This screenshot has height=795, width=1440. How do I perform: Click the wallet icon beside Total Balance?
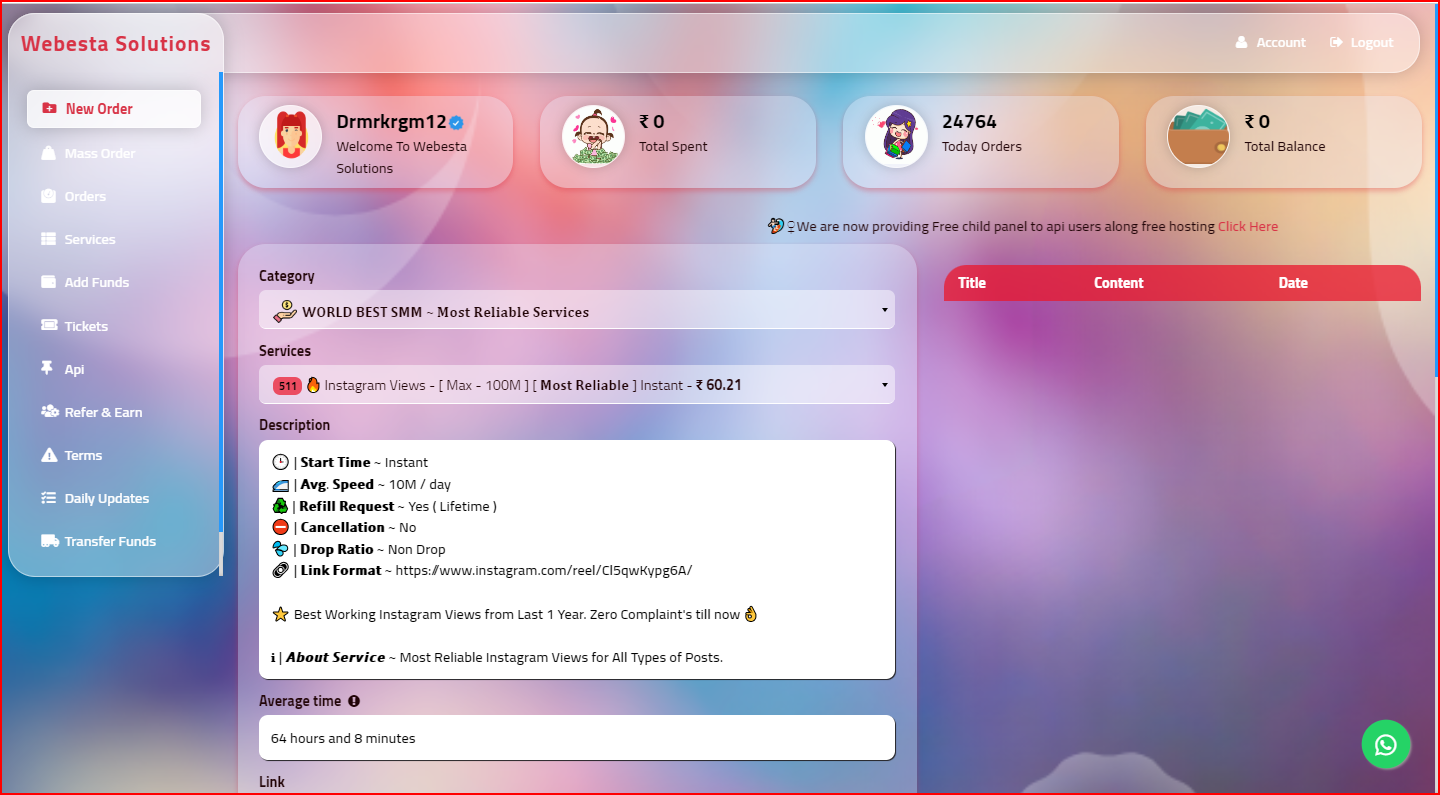pos(1198,137)
